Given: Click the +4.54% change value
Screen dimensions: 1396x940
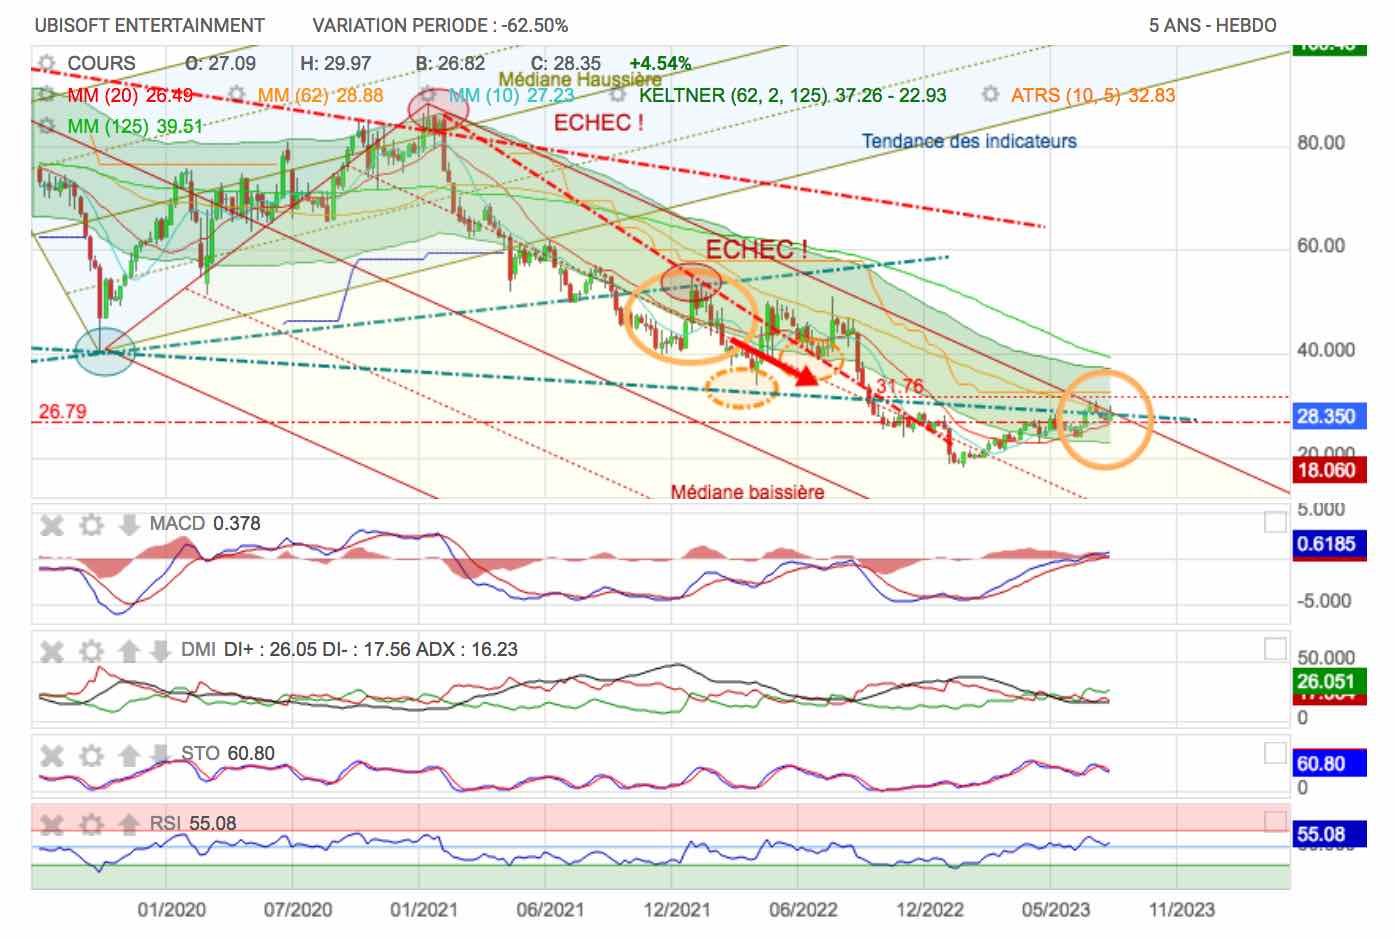Looking at the screenshot, I should click(x=660, y=63).
